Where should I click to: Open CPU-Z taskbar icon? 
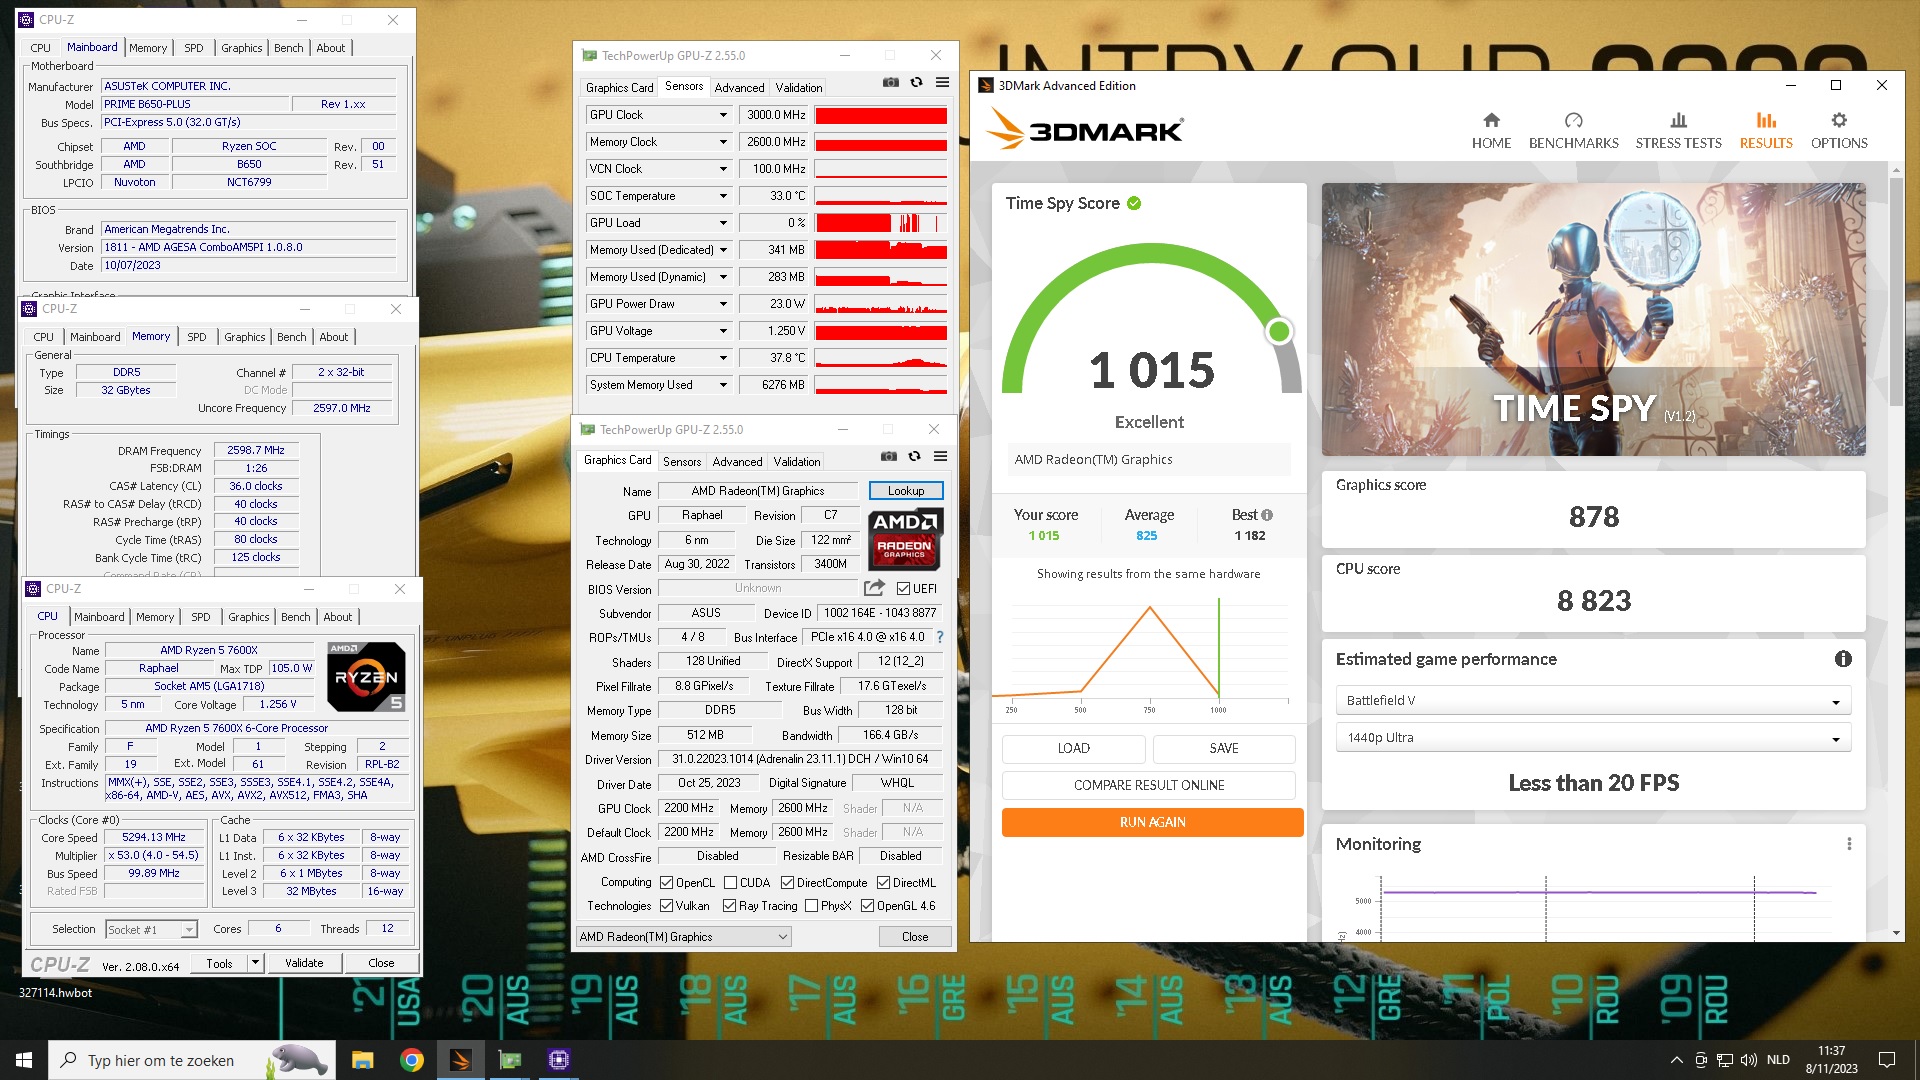(x=559, y=1060)
